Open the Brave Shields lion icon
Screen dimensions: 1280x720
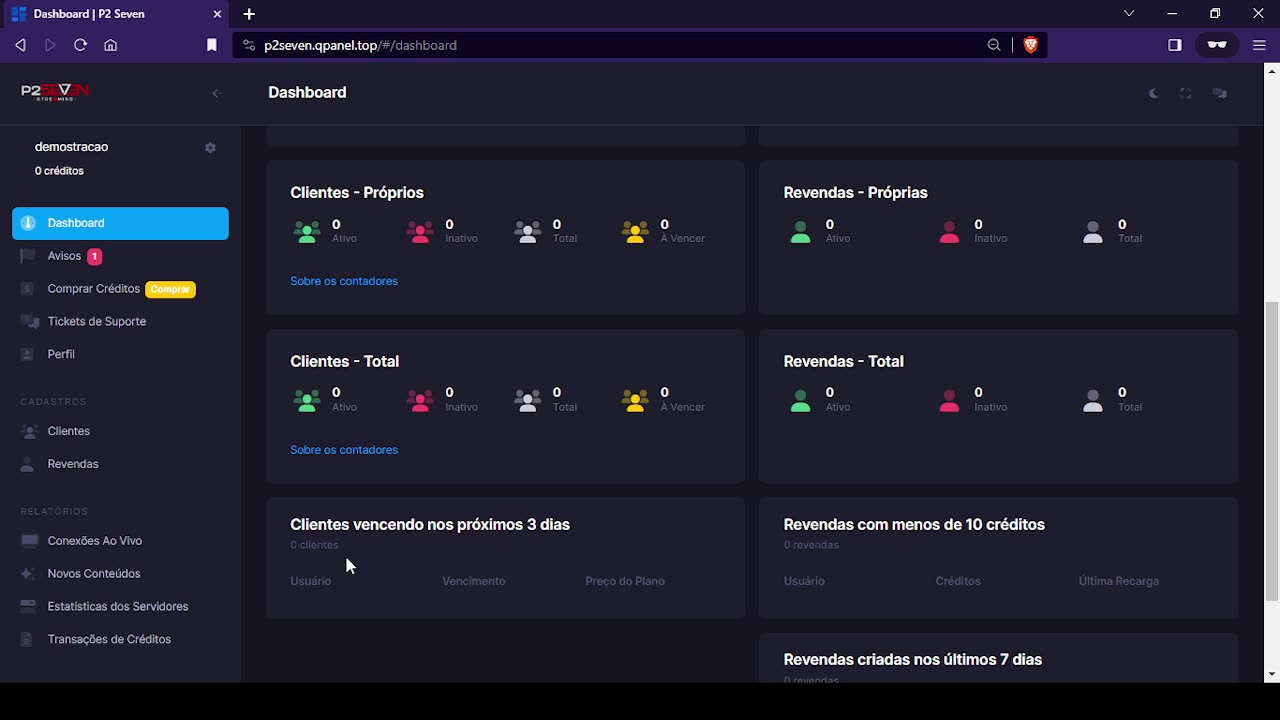(x=1030, y=45)
